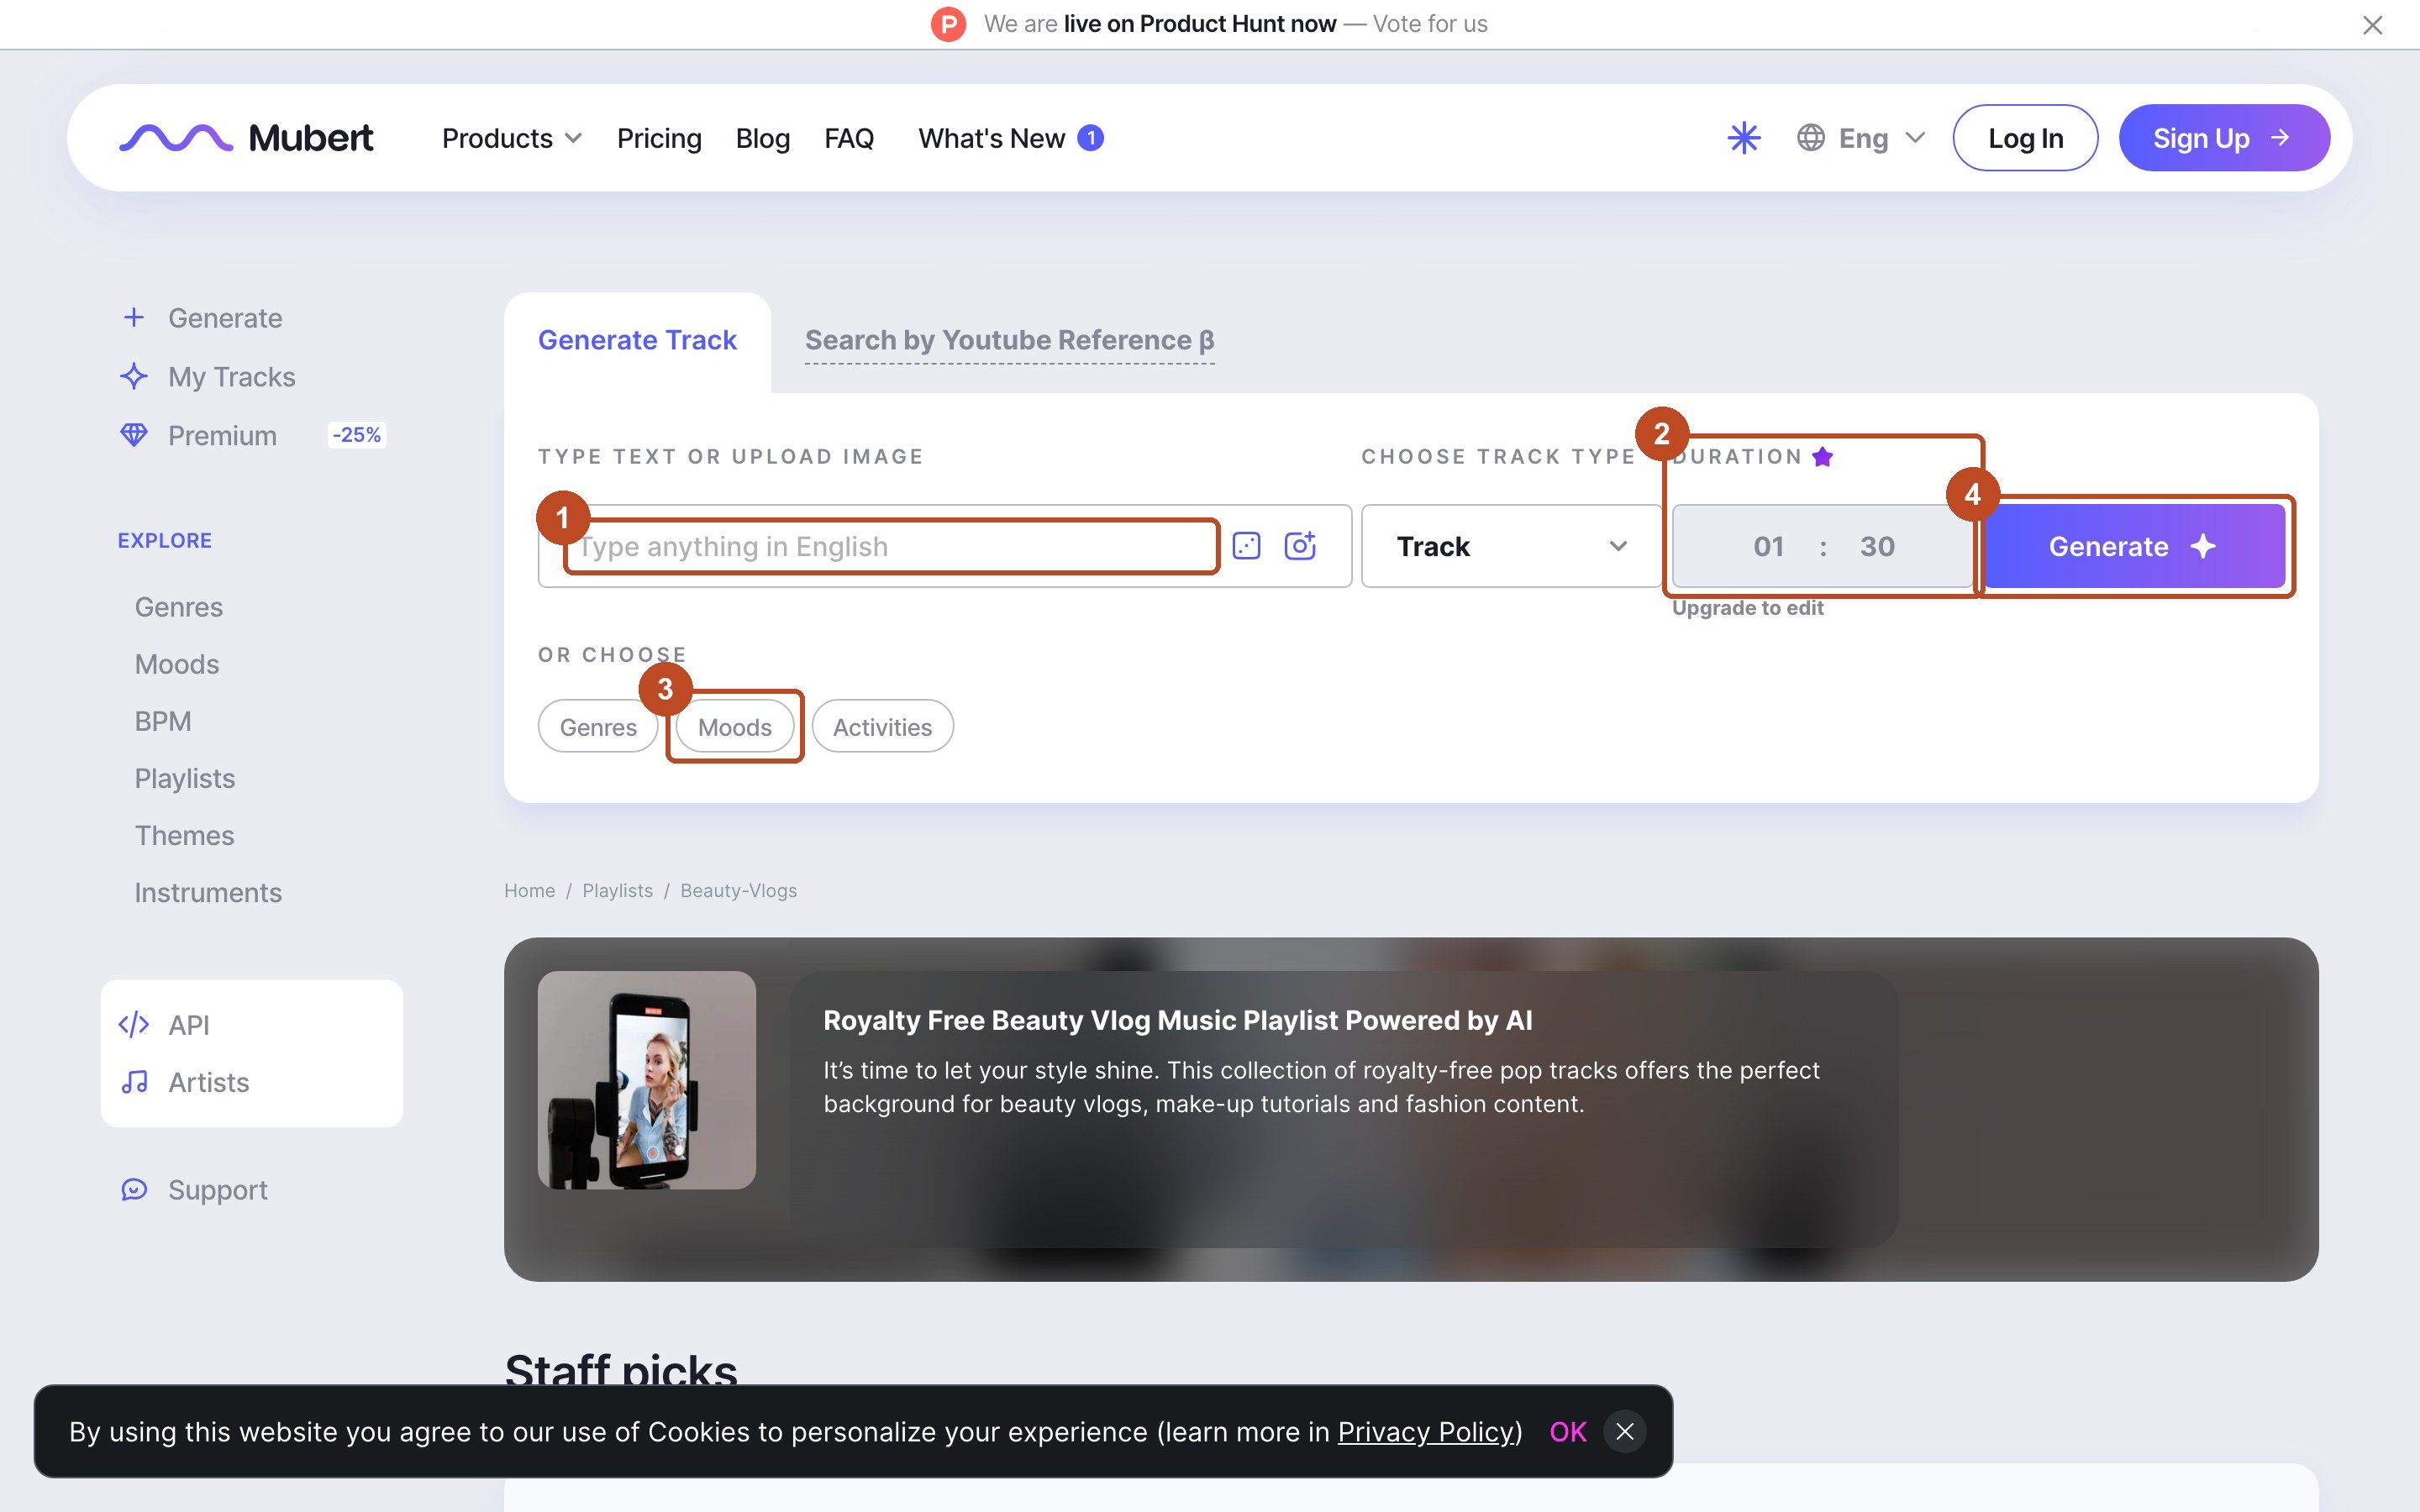Click the Generate button sparkle icon
Viewport: 2420px width, 1512px height.
click(x=2203, y=546)
